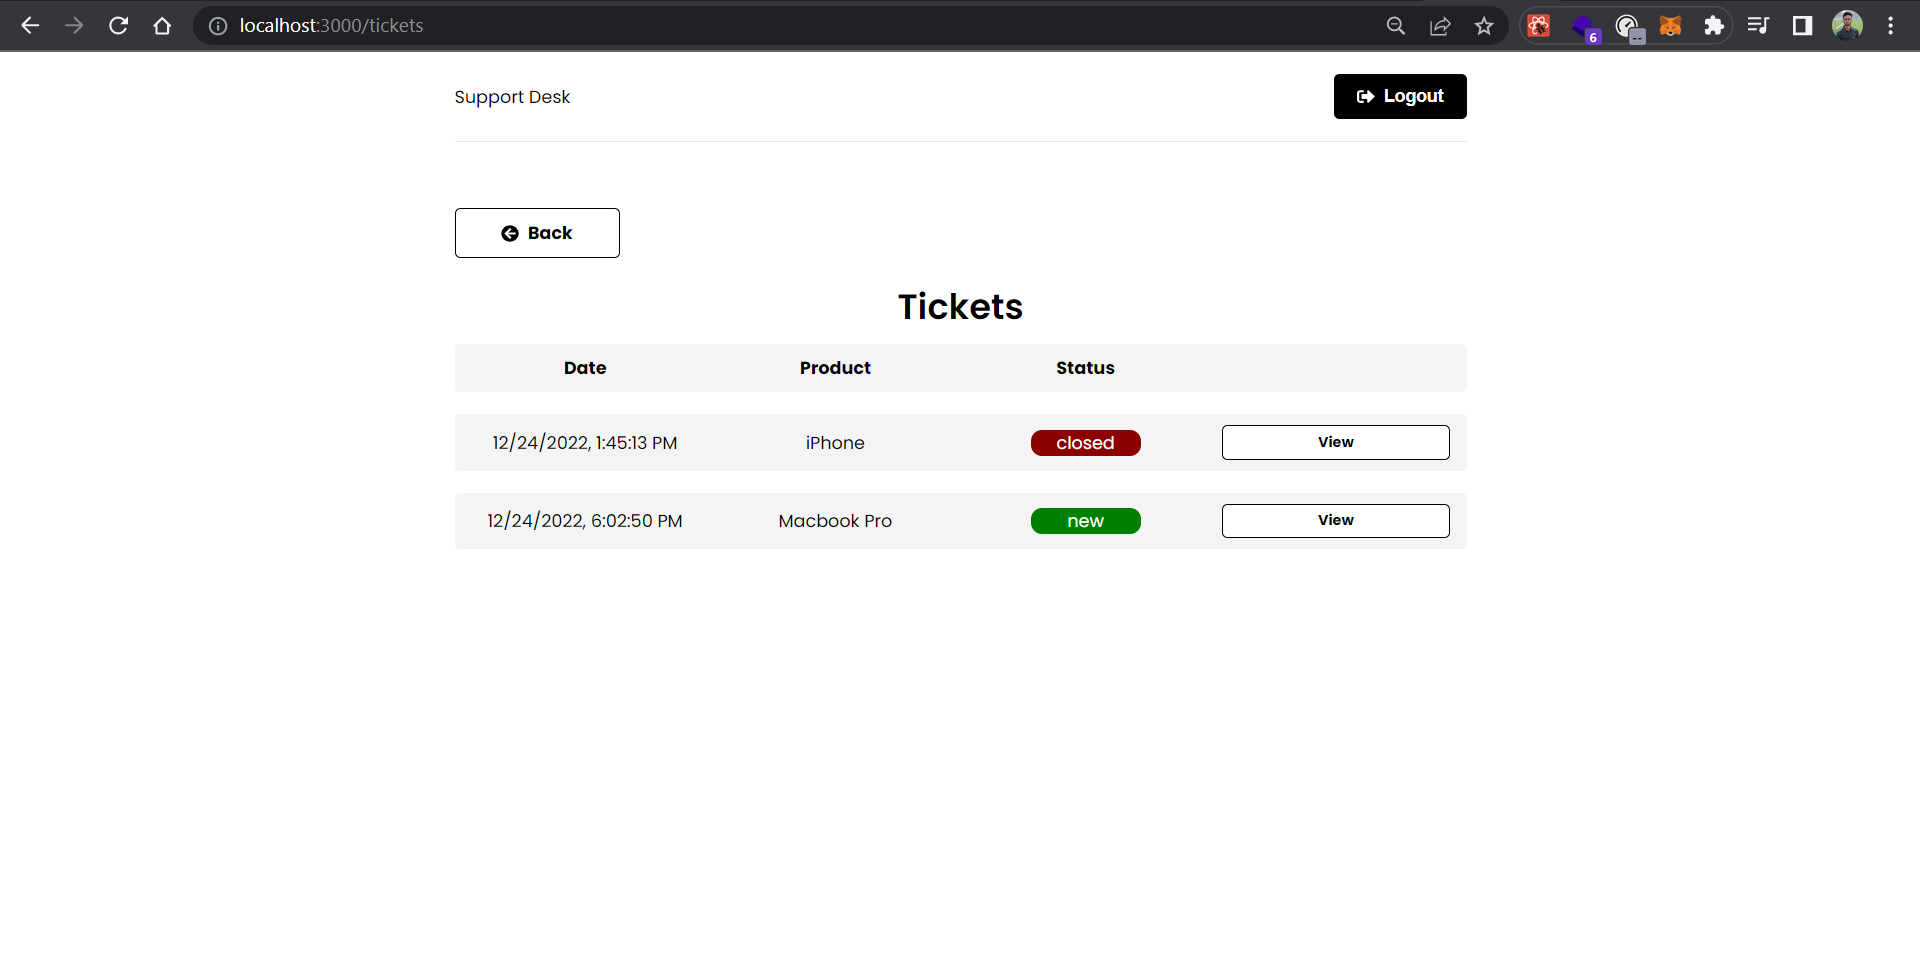Click the Status column header
This screenshot has height=972, width=1920.
click(x=1085, y=368)
